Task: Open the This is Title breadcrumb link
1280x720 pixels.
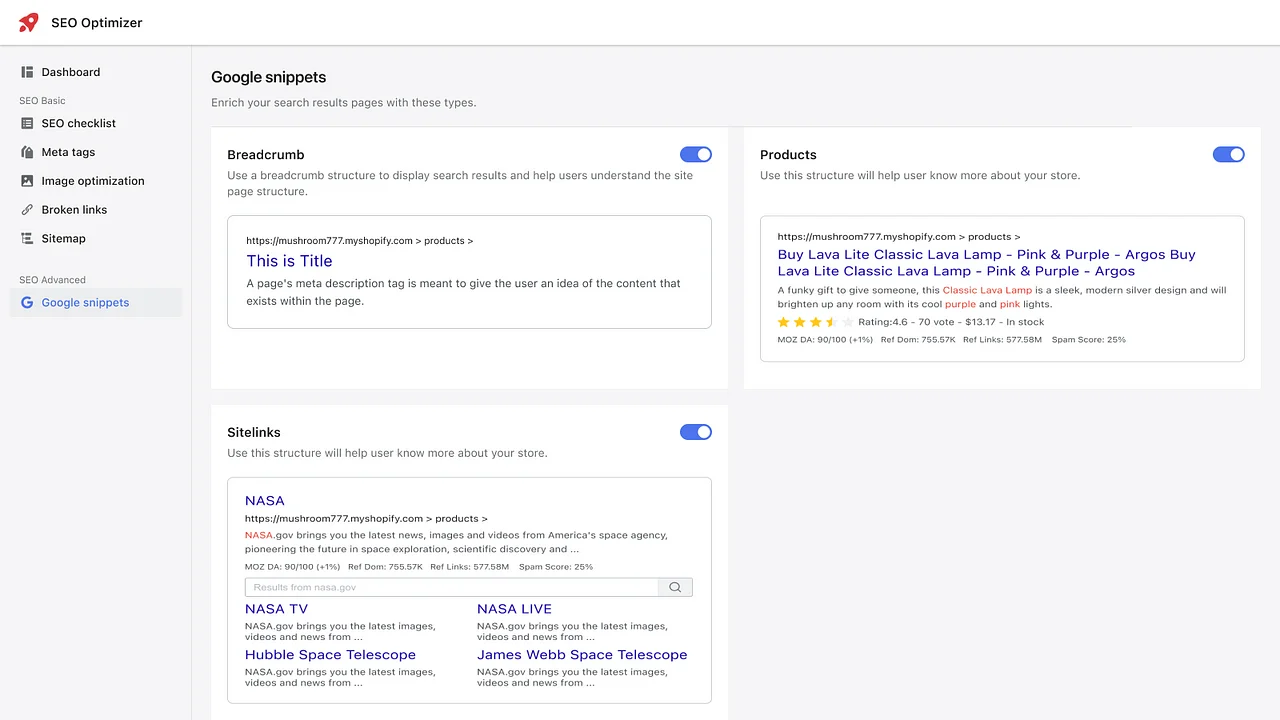Action: click(289, 261)
